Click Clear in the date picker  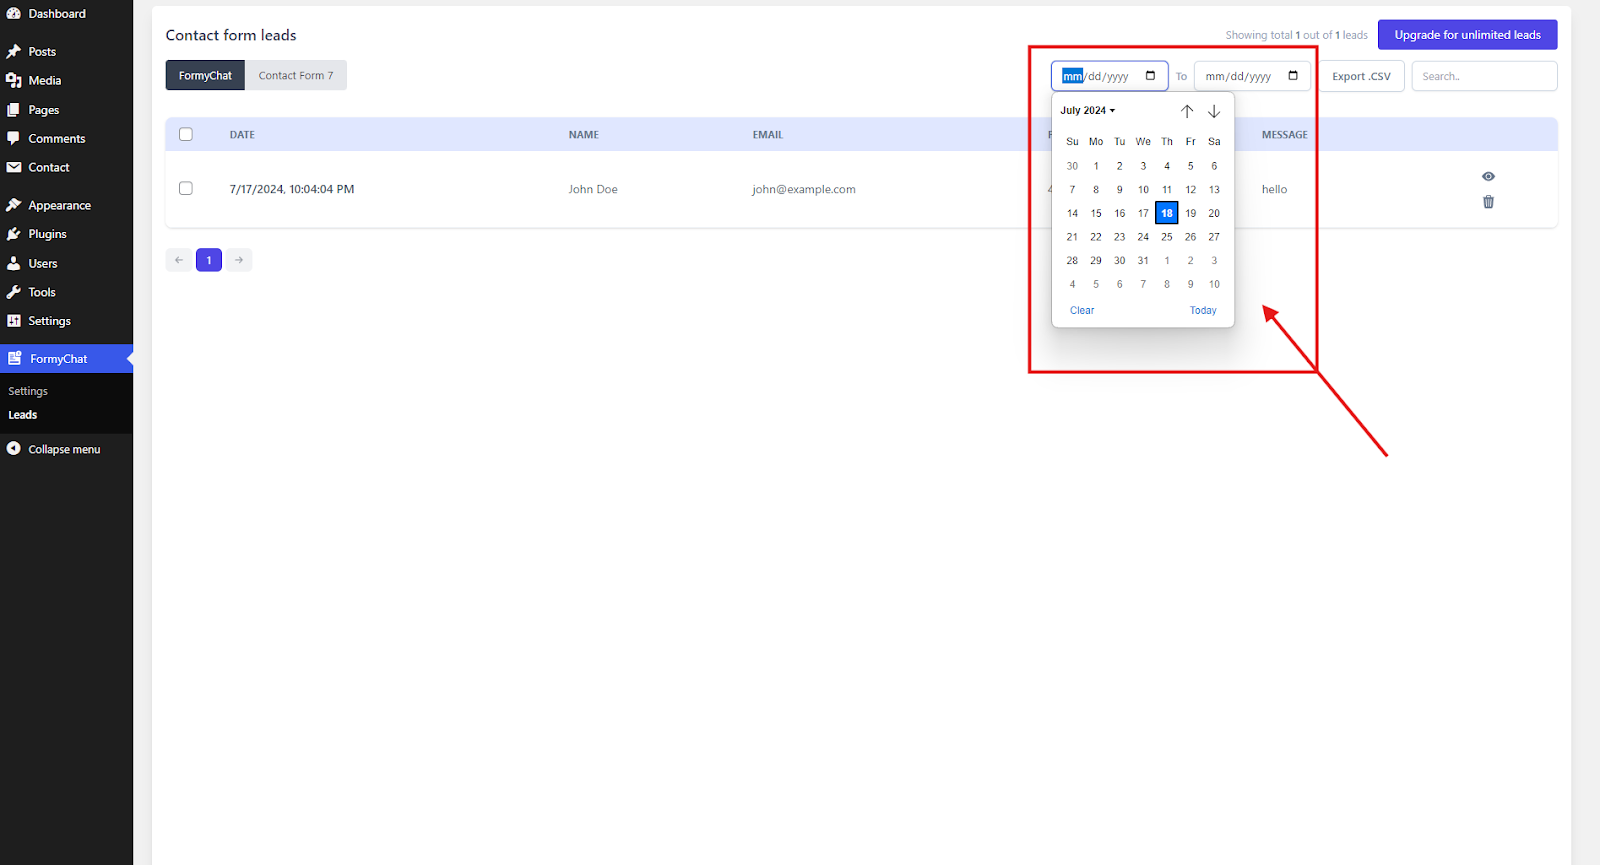click(x=1082, y=311)
